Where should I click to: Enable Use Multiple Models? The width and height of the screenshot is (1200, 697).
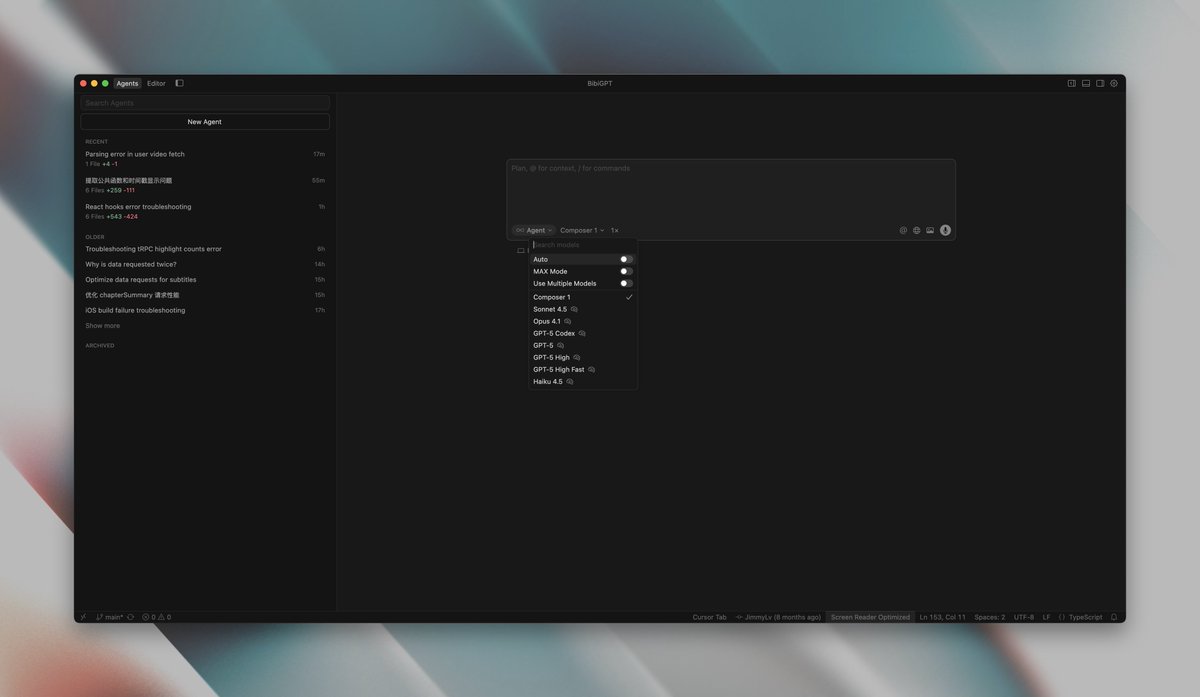point(626,283)
